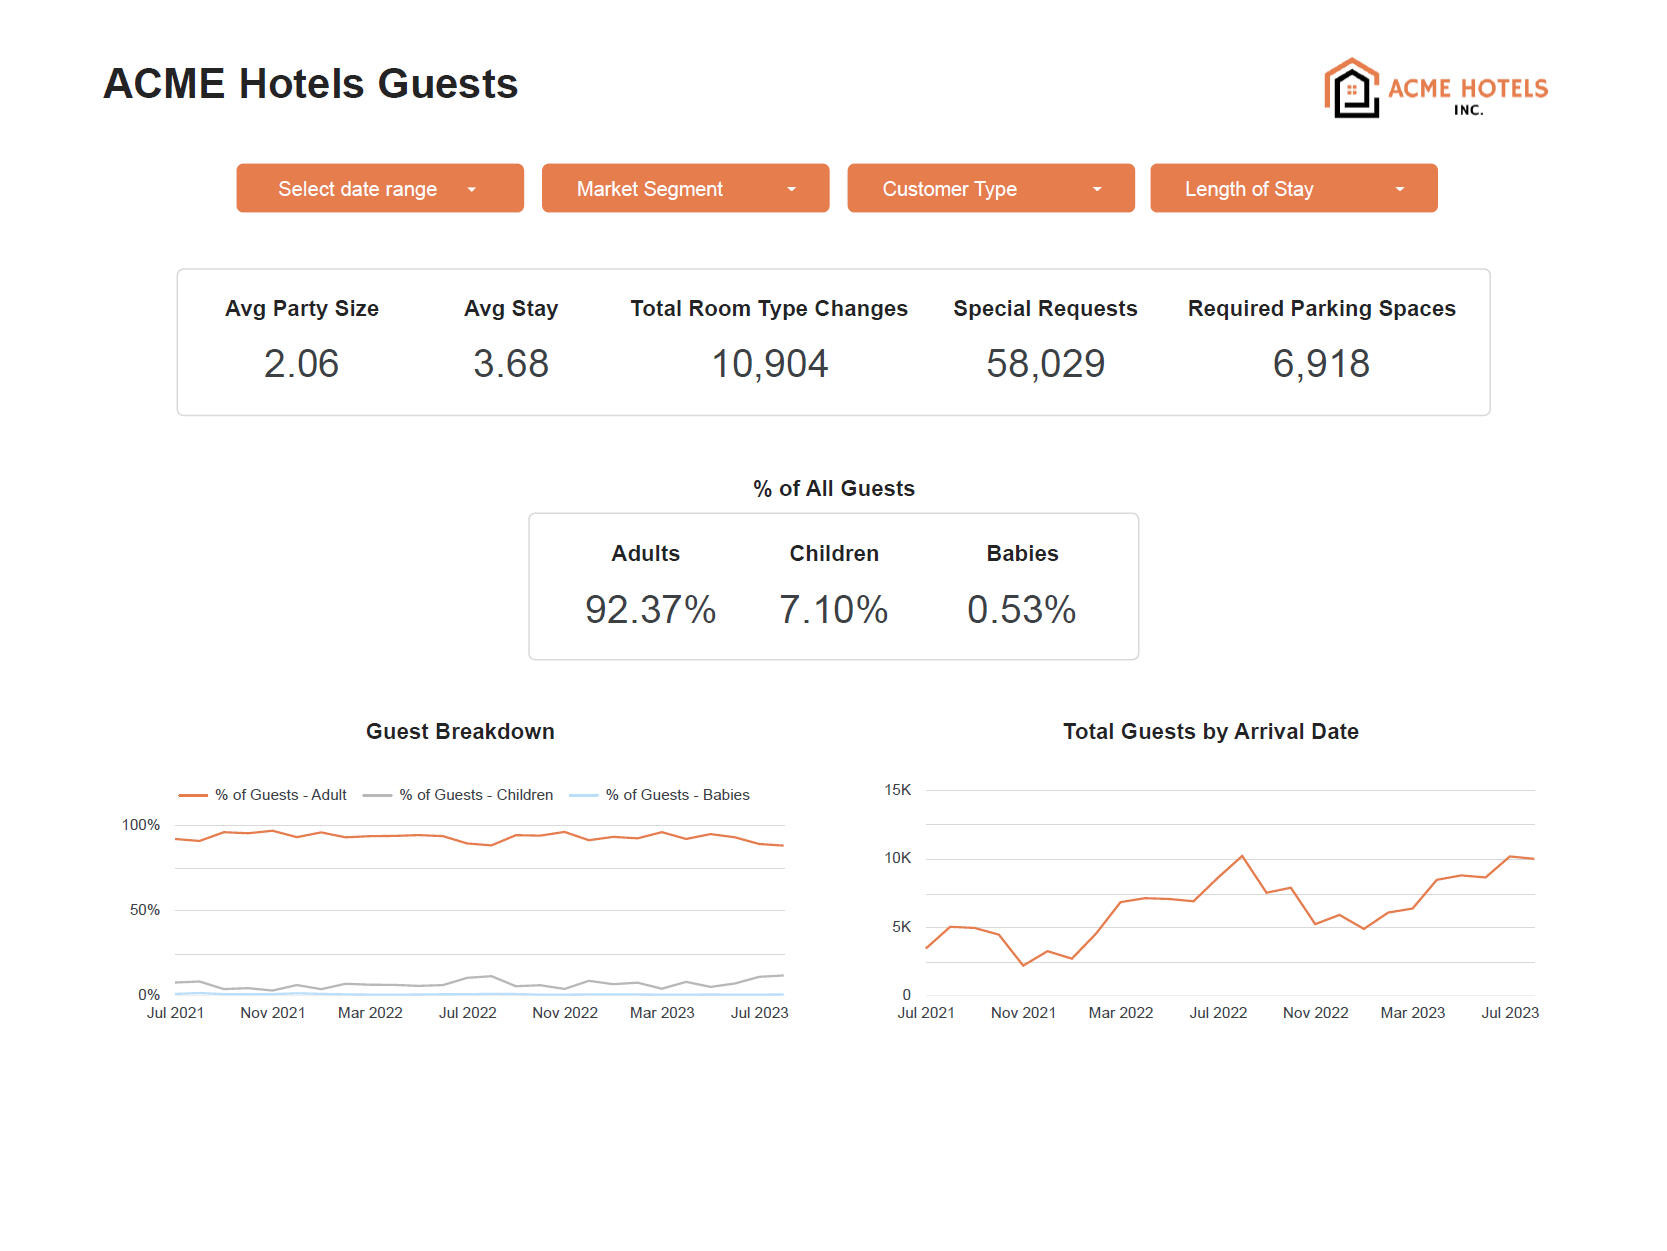The width and height of the screenshot is (1667, 1251).
Task: Open the Length of Stay filter
Action: pyautogui.click(x=1293, y=188)
